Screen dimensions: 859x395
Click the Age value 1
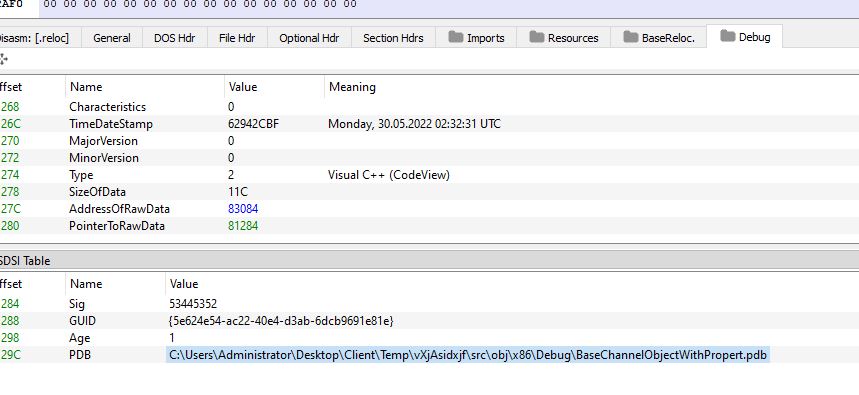click(x=172, y=338)
